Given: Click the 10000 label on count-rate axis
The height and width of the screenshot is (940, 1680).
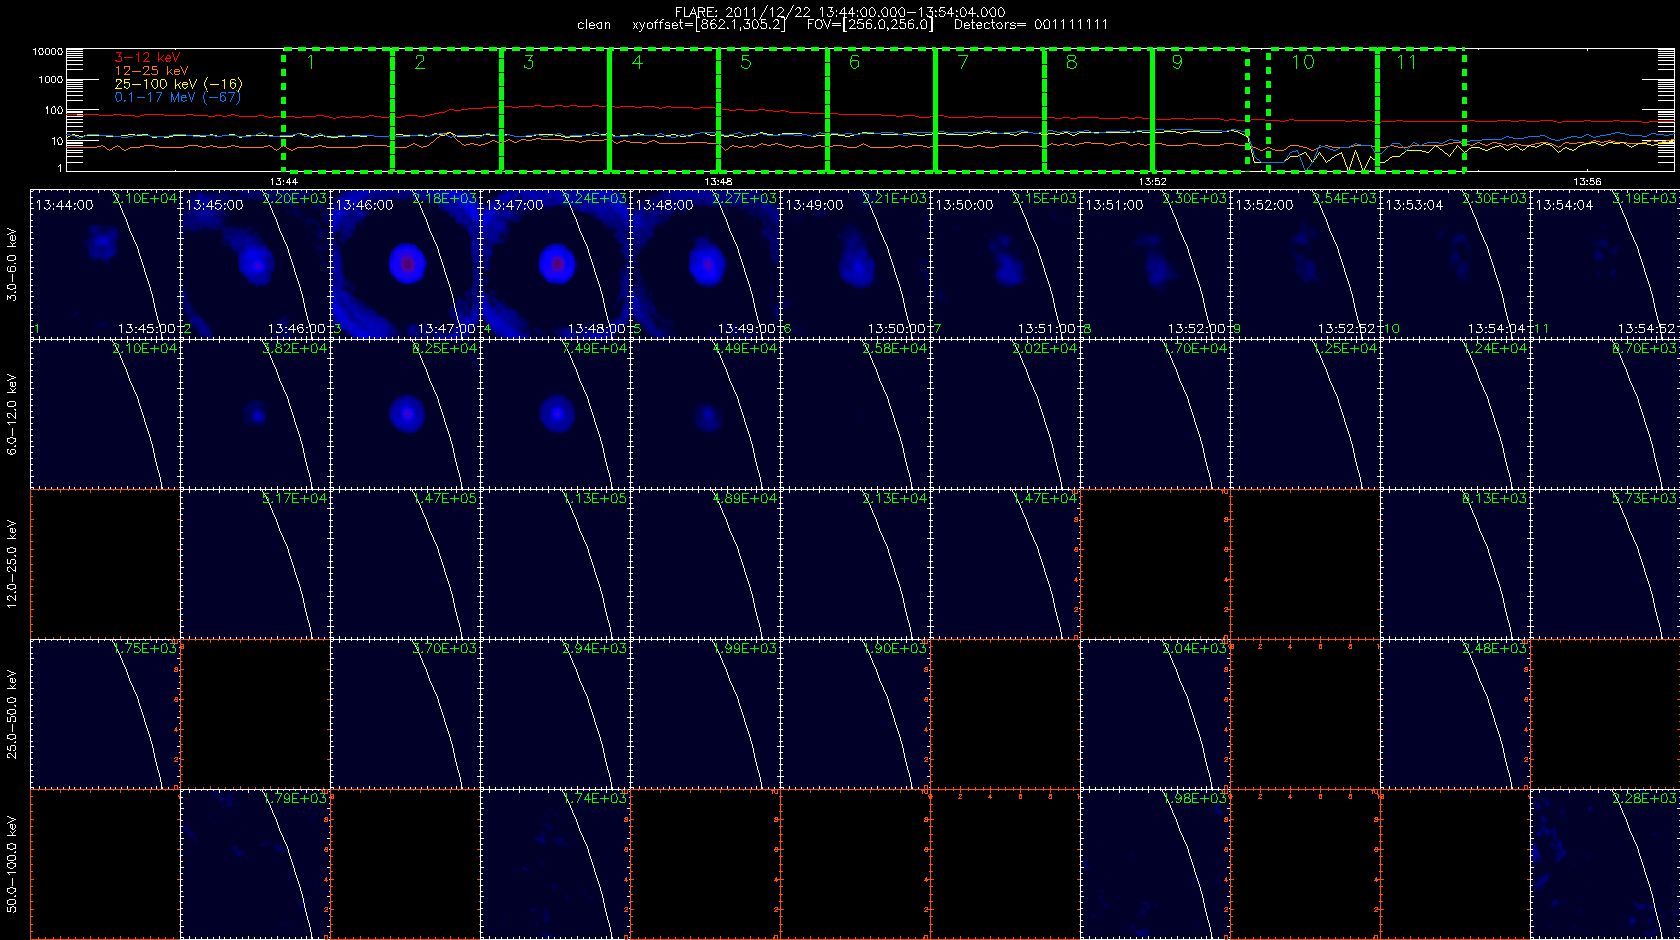Looking at the screenshot, I should click(48, 51).
